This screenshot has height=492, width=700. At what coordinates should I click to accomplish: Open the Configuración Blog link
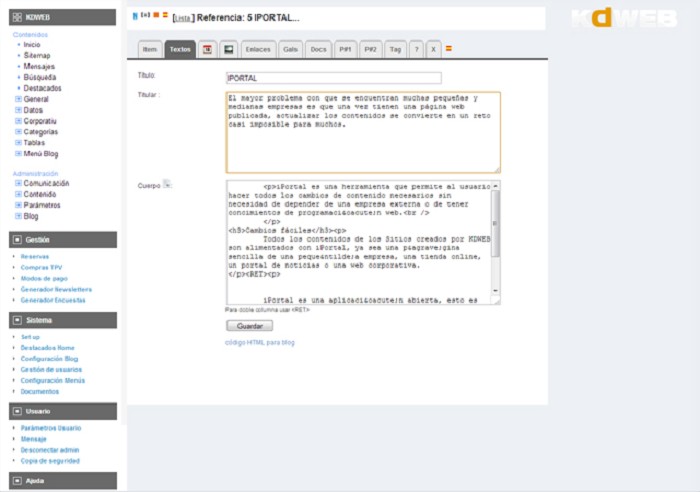pos(49,359)
